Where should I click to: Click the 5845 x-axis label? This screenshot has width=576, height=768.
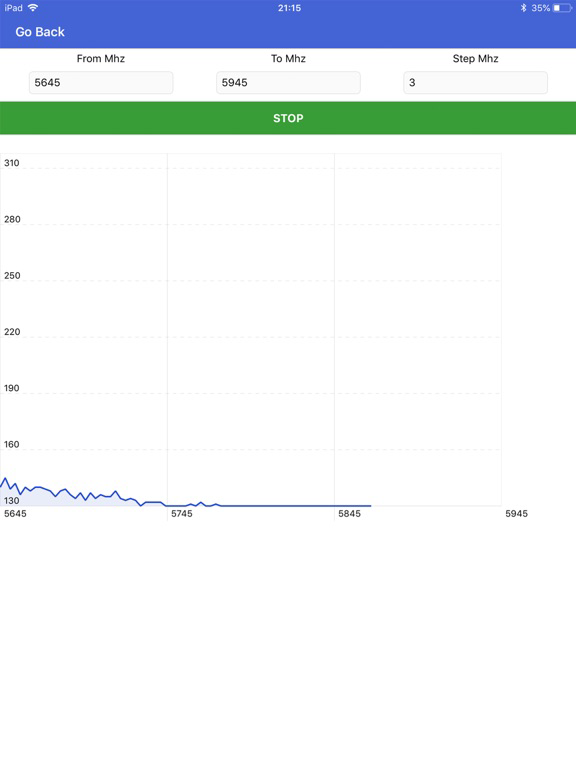coord(349,513)
